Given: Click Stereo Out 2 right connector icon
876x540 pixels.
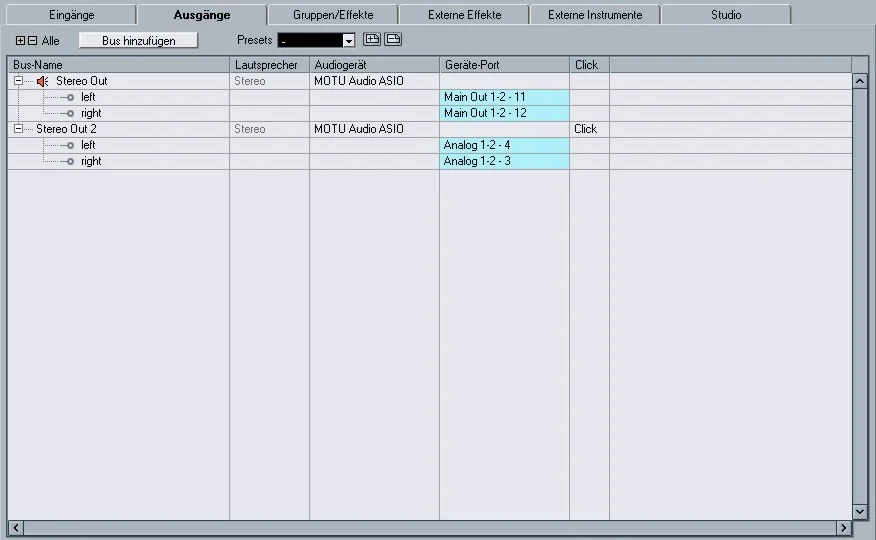Looking at the screenshot, I should [x=68, y=161].
